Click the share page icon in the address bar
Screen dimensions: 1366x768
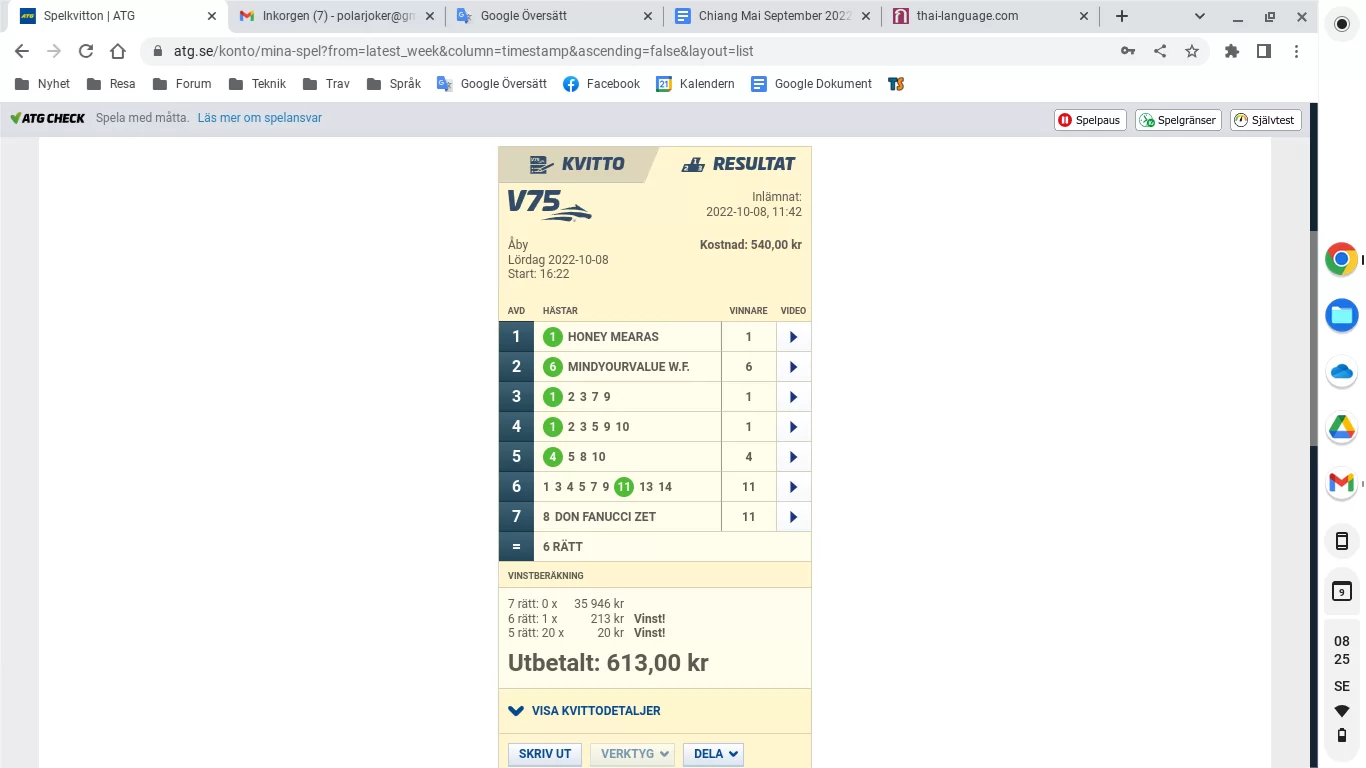pyautogui.click(x=1160, y=52)
